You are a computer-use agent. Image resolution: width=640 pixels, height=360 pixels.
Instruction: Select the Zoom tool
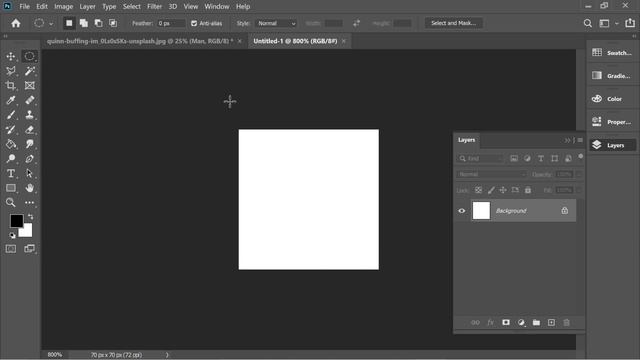coord(11,202)
